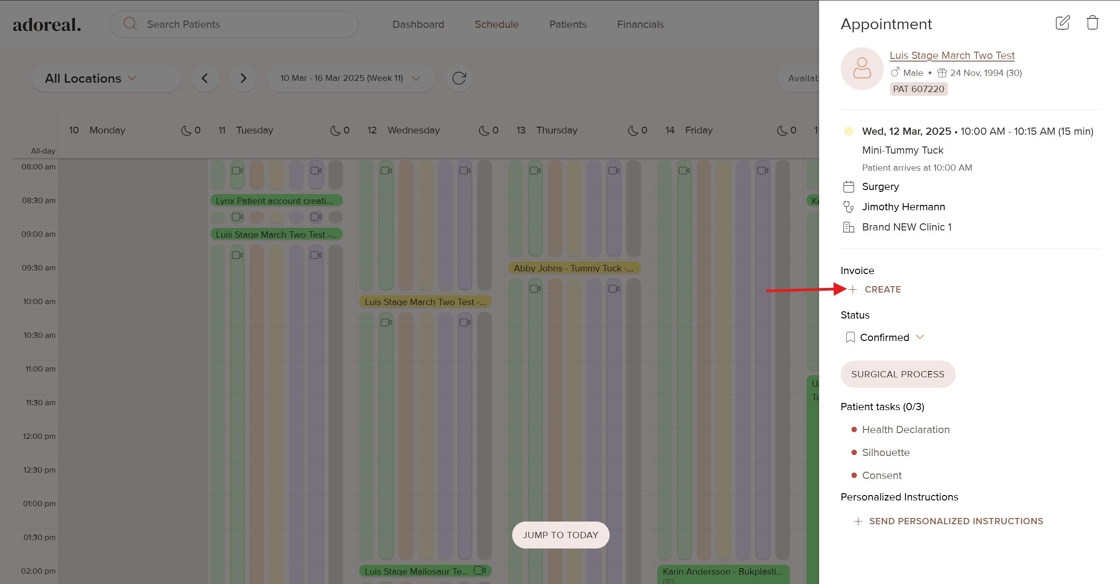The width and height of the screenshot is (1120, 584).
Task: Open the Schedule tab
Action: coord(496,24)
